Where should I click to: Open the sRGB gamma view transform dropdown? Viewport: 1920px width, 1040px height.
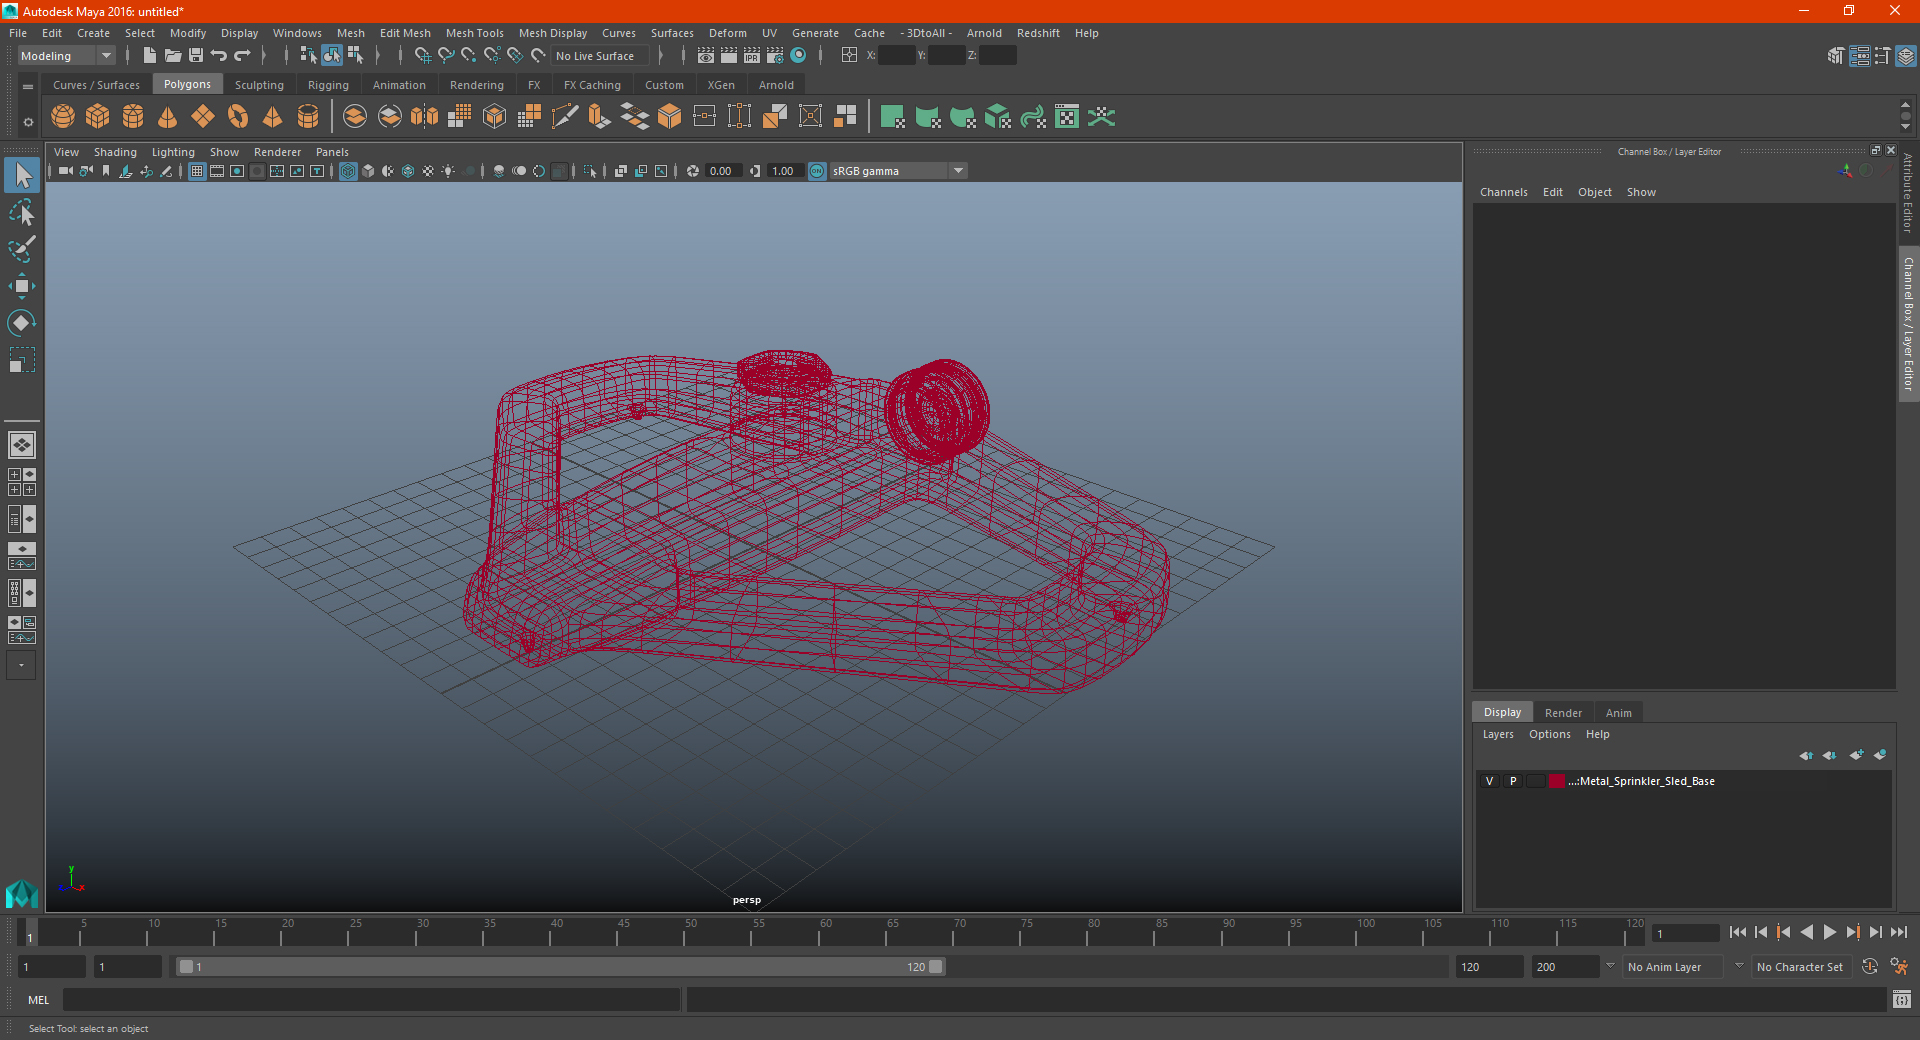pos(898,171)
